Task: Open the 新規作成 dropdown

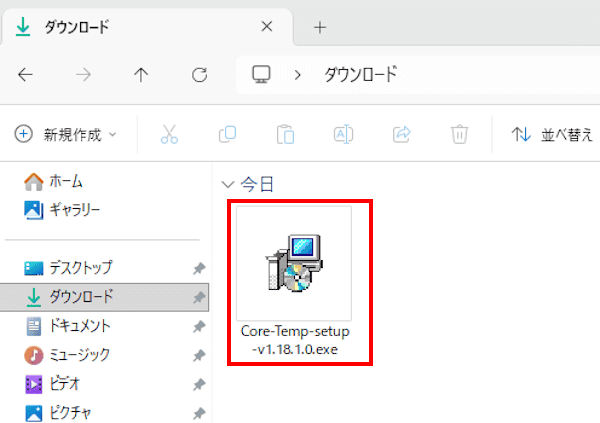Action: click(66, 134)
